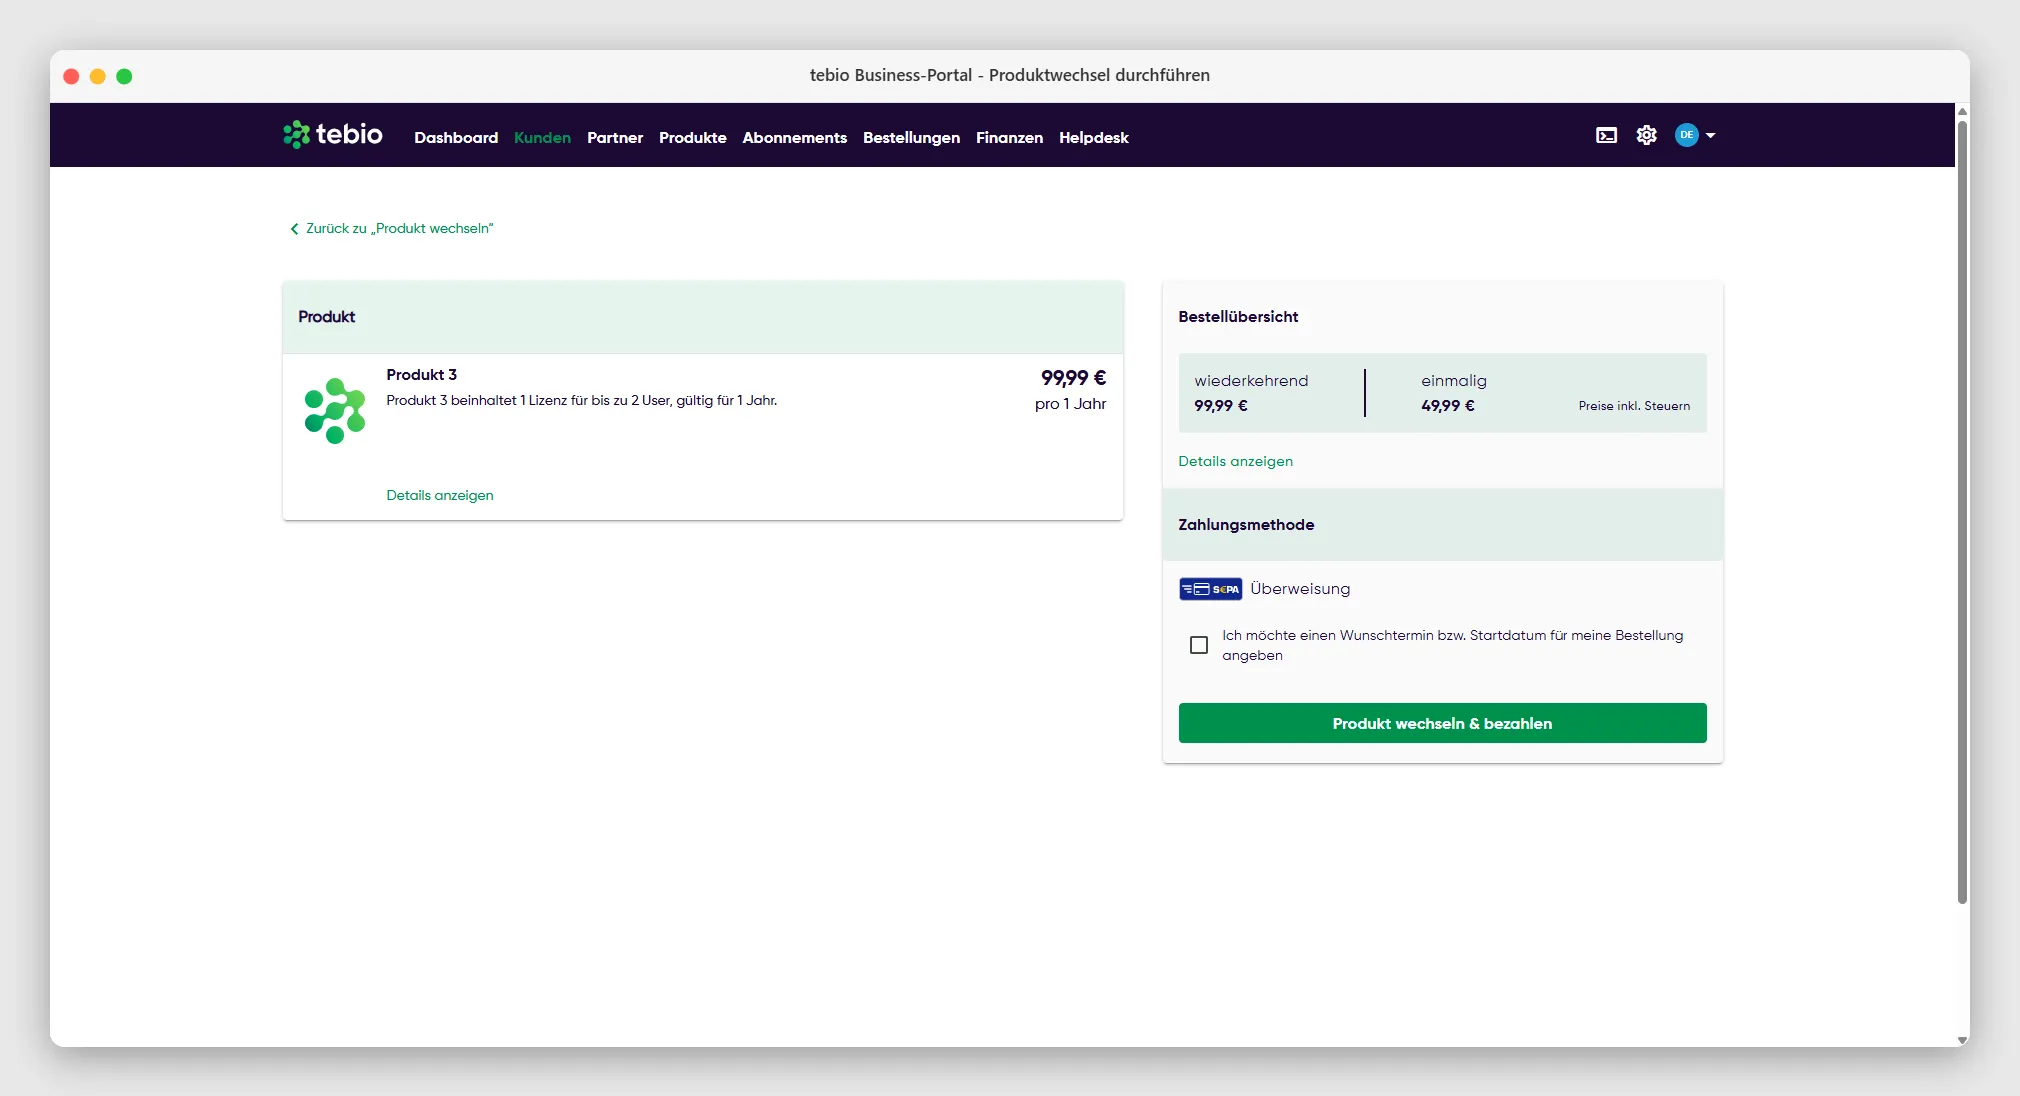The height and width of the screenshot is (1096, 2020).
Task: Open the Helpdesk menu item
Action: 1093,138
